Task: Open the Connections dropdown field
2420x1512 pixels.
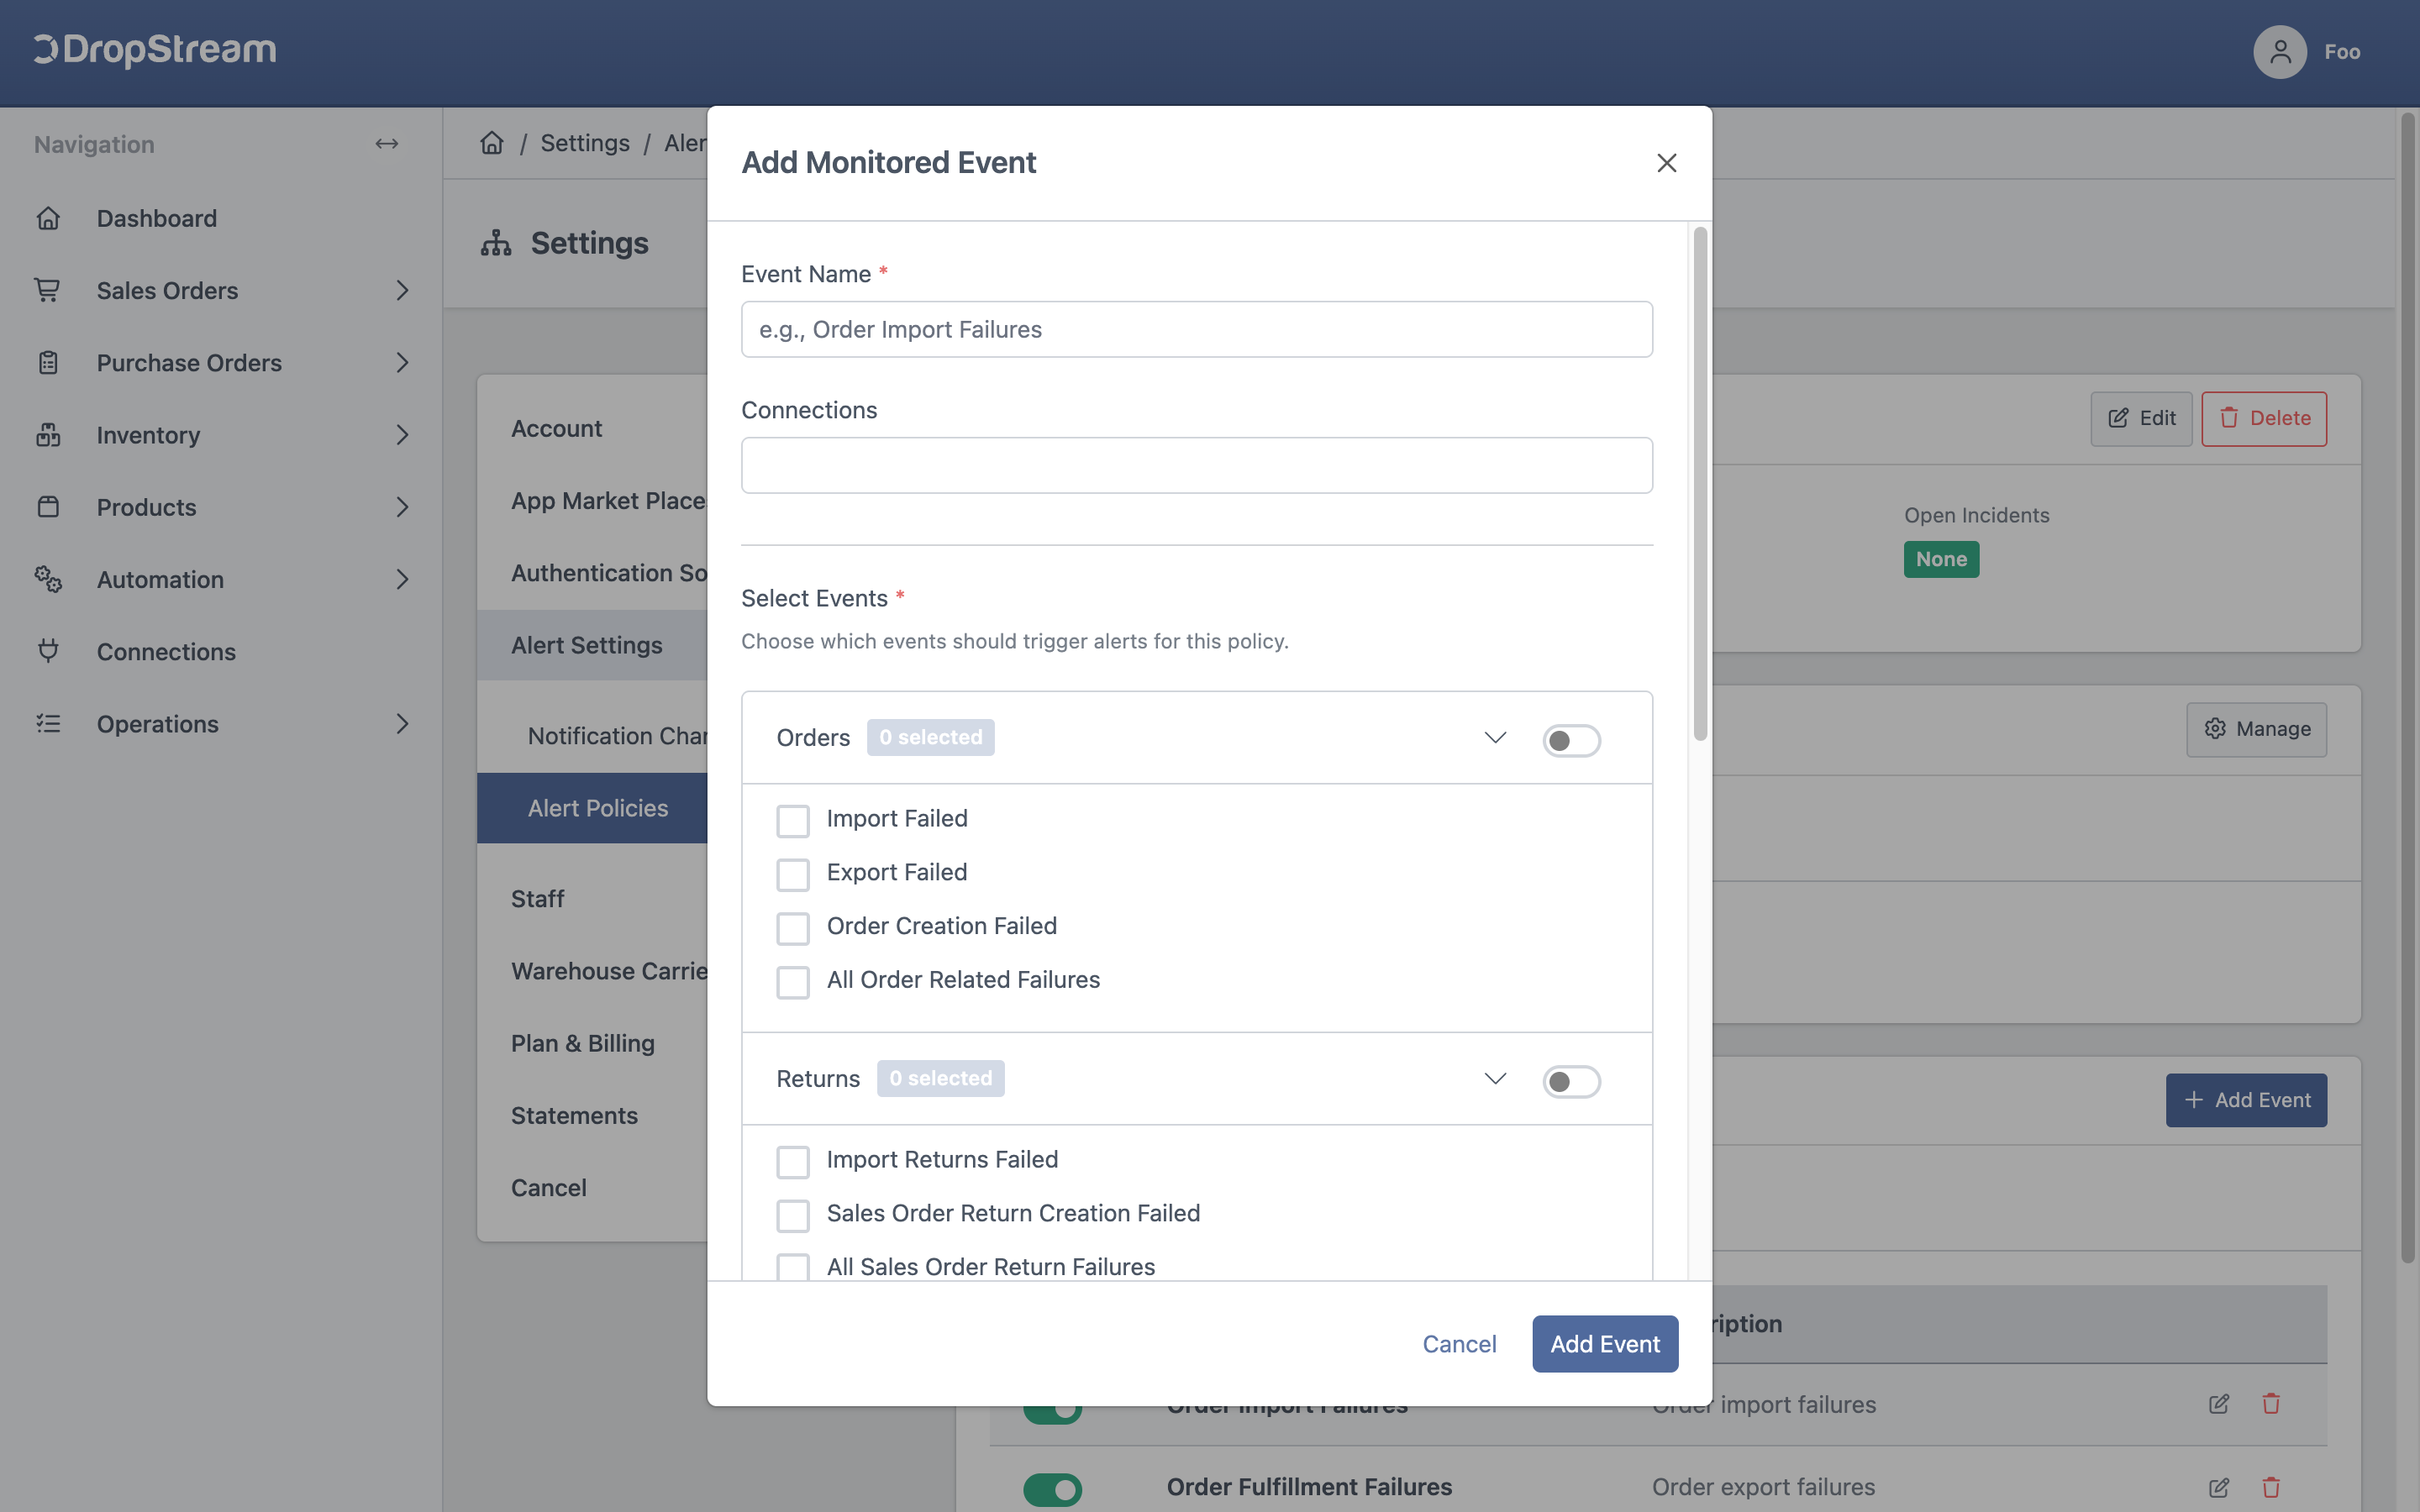Action: (1196, 465)
